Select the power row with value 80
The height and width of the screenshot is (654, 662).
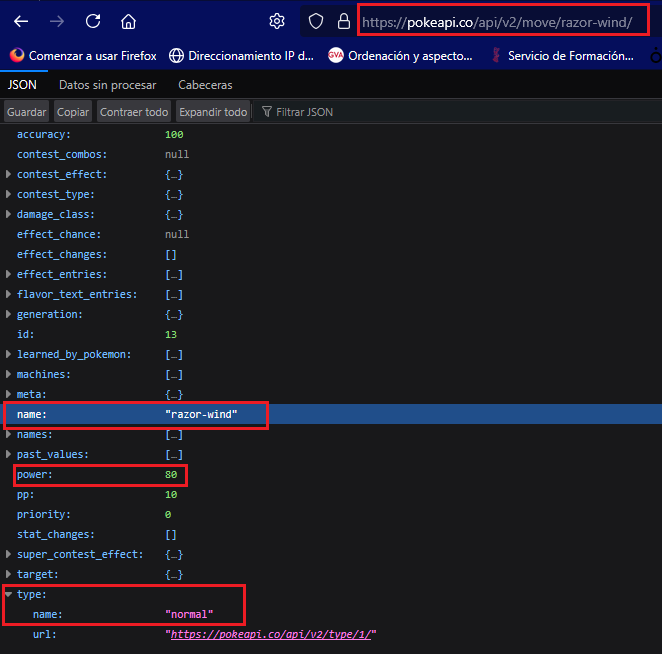coord(331,474)
